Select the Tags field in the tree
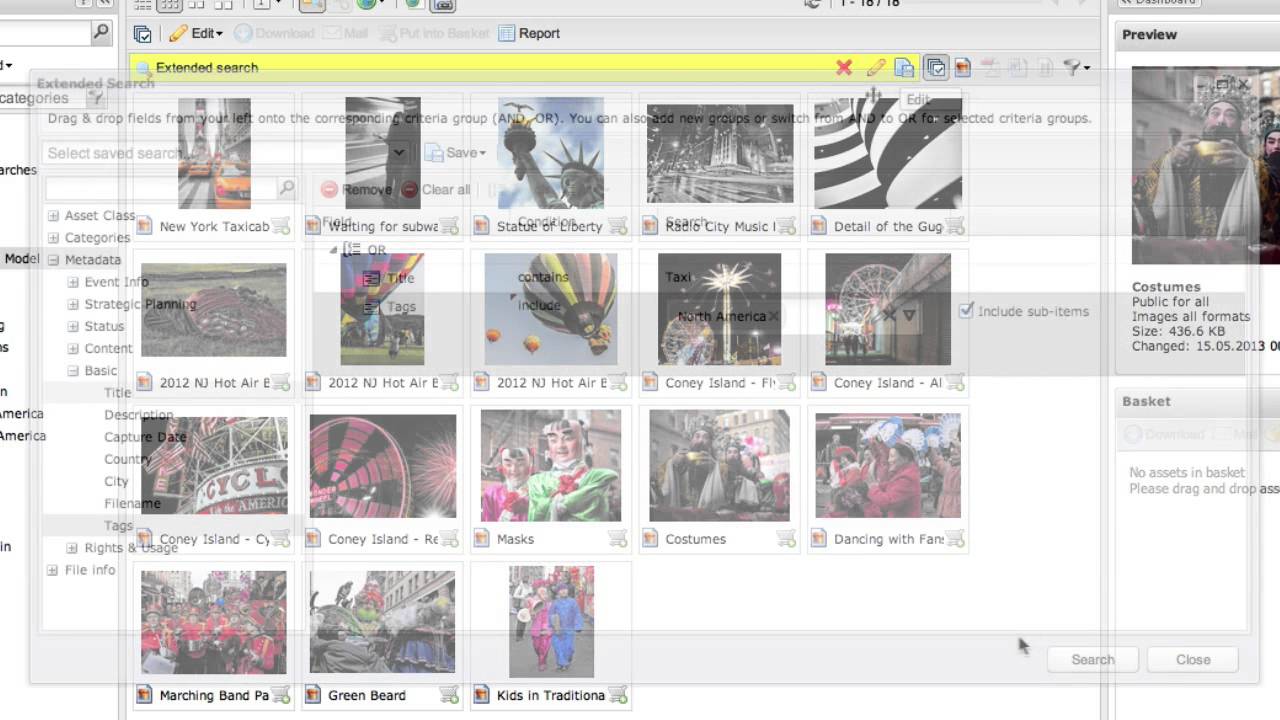1280x720 pixels. [x=118, y=525]
